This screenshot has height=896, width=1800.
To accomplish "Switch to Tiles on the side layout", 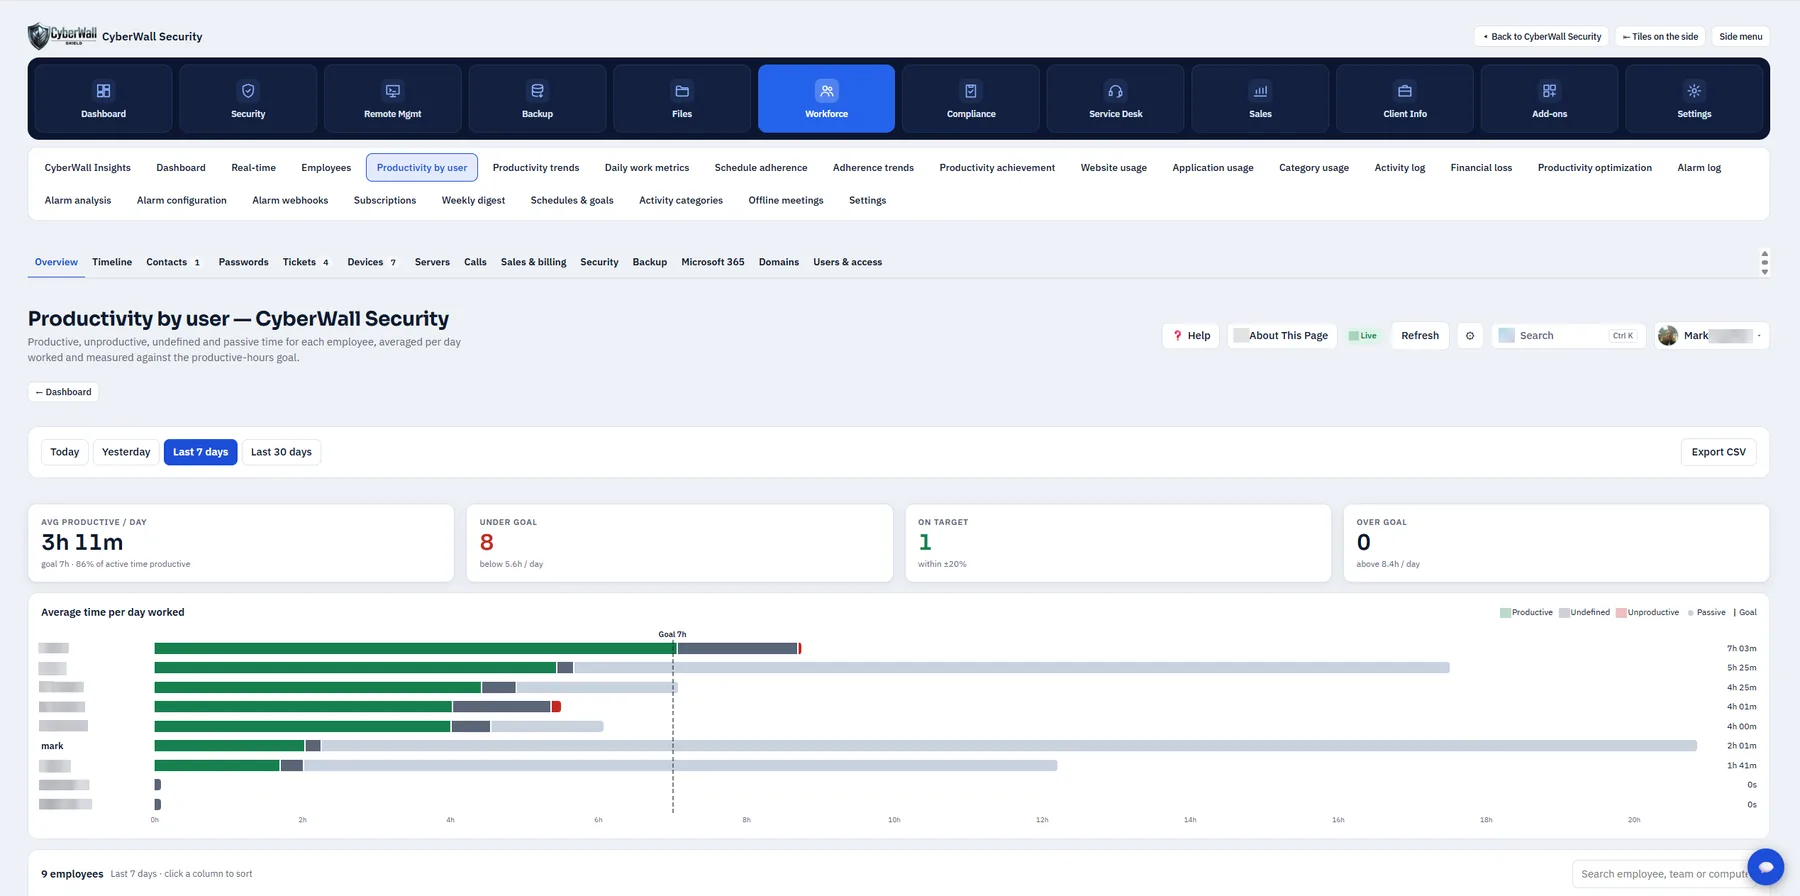I will pyautogui.click(x=1660, y=37).
